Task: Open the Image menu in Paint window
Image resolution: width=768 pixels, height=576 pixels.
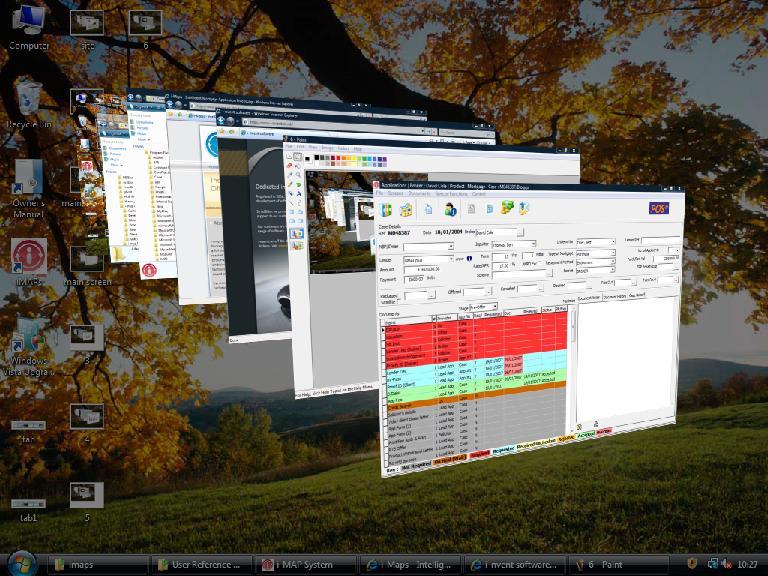Action: [327, 147]
